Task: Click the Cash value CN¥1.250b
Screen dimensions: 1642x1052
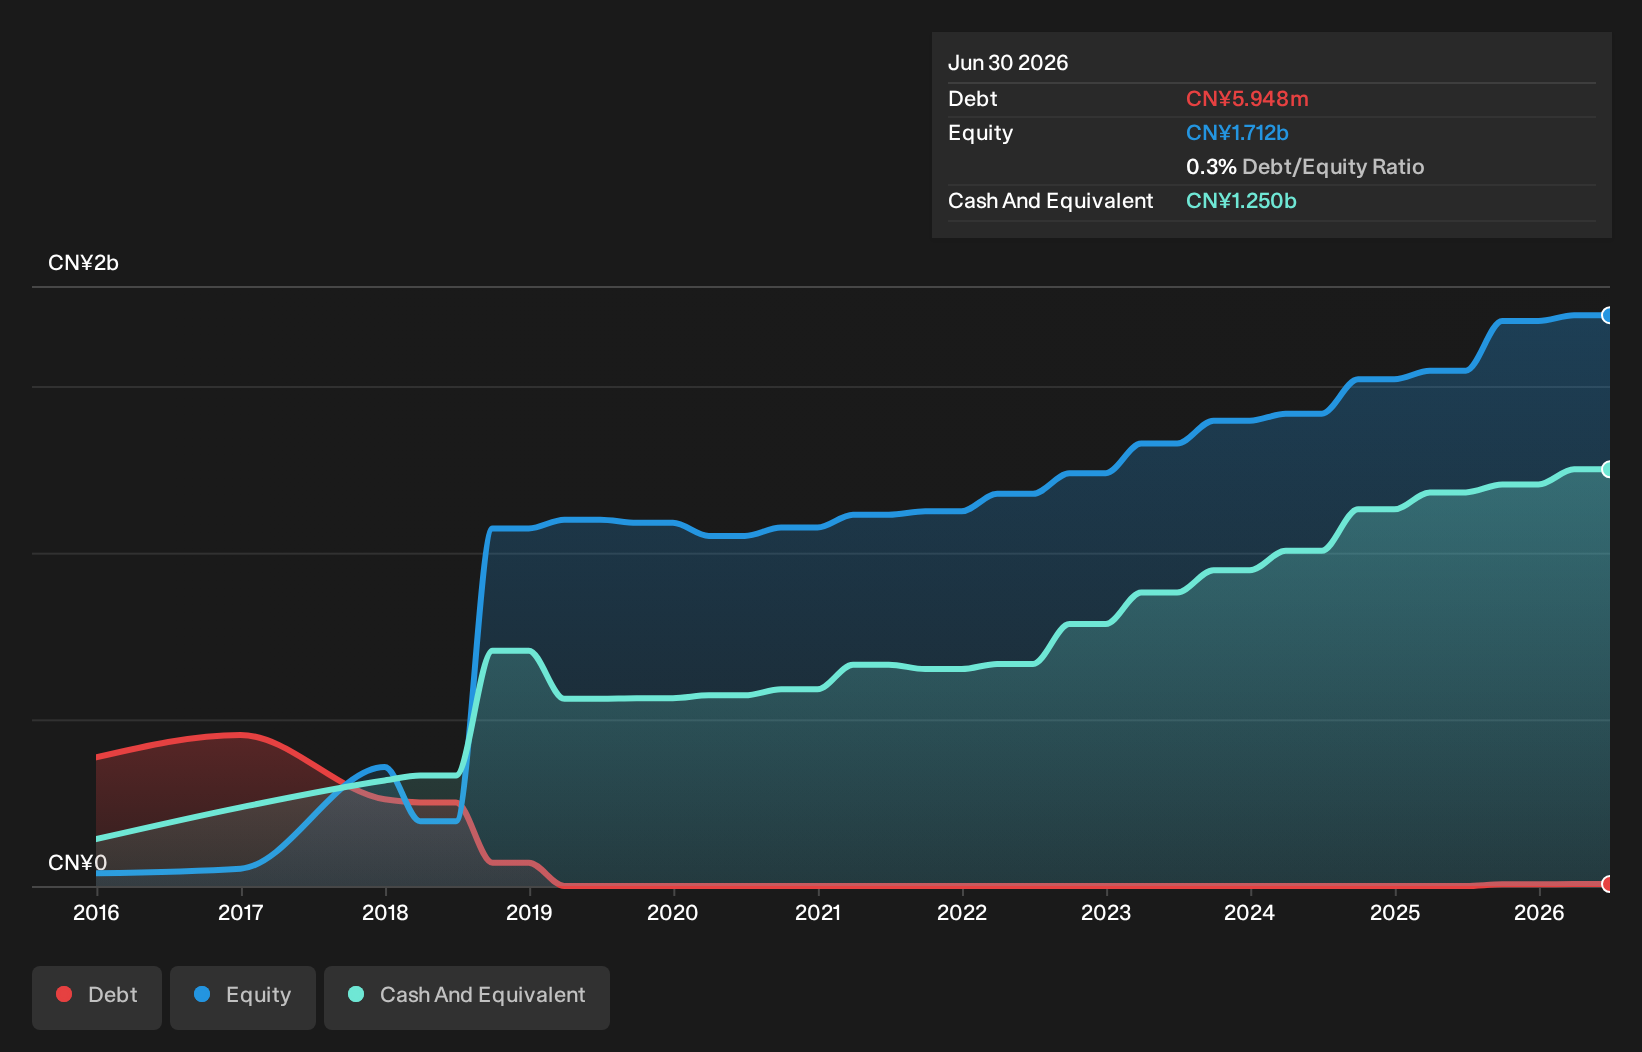Action: pyautogui.click(x=1241, y=201)
